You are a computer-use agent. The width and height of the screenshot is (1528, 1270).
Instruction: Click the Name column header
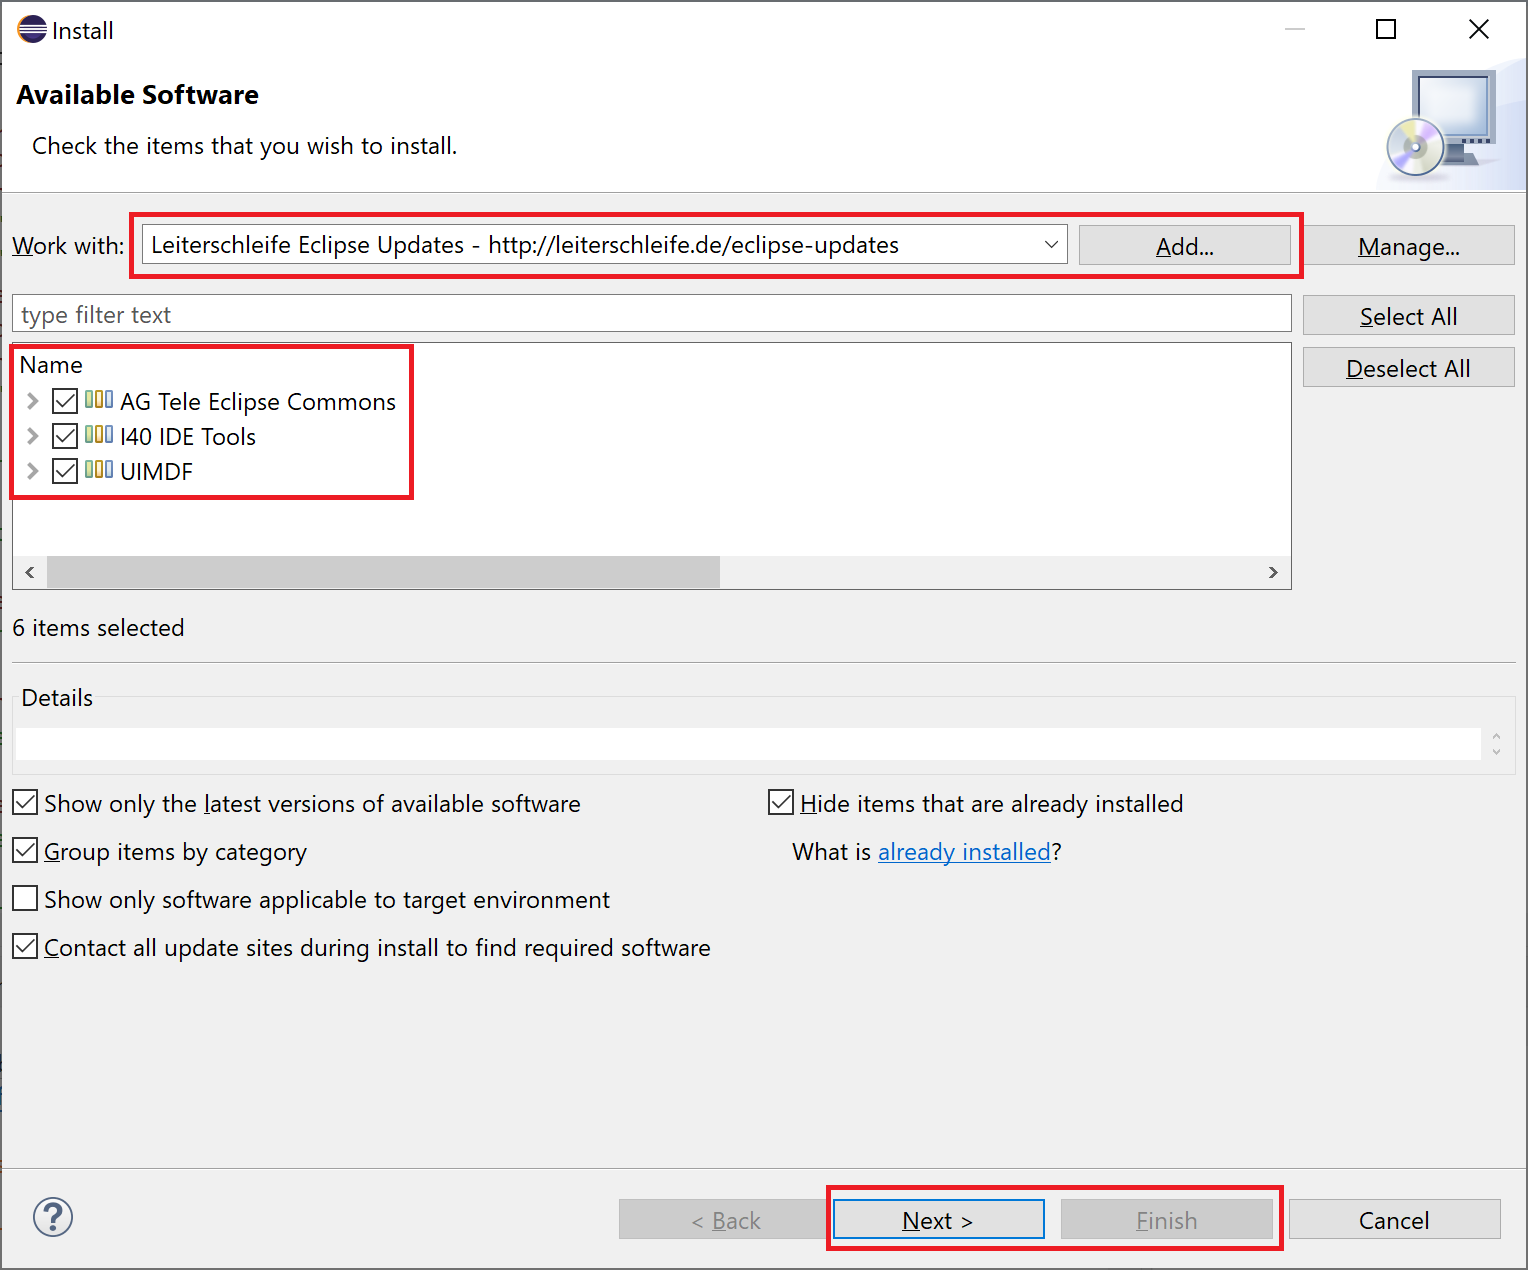pos(51,365)
